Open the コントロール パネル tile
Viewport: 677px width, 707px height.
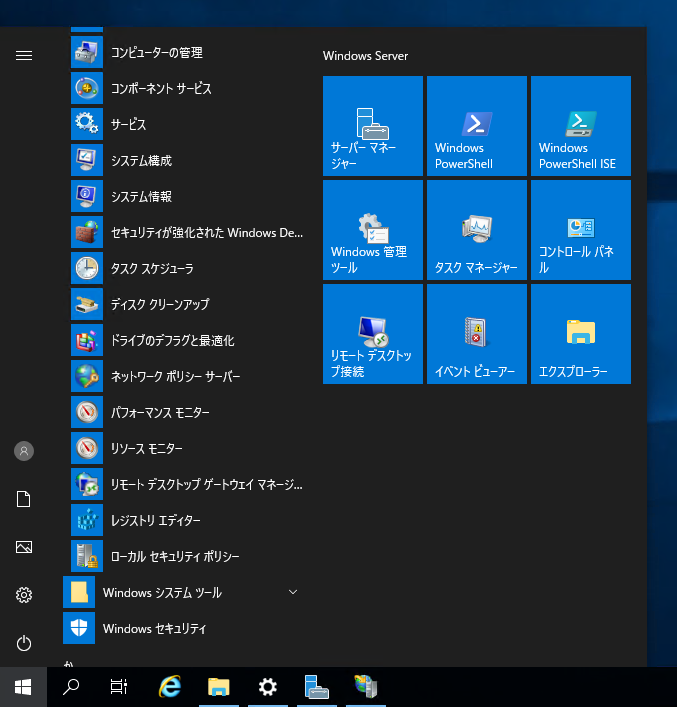580,230
